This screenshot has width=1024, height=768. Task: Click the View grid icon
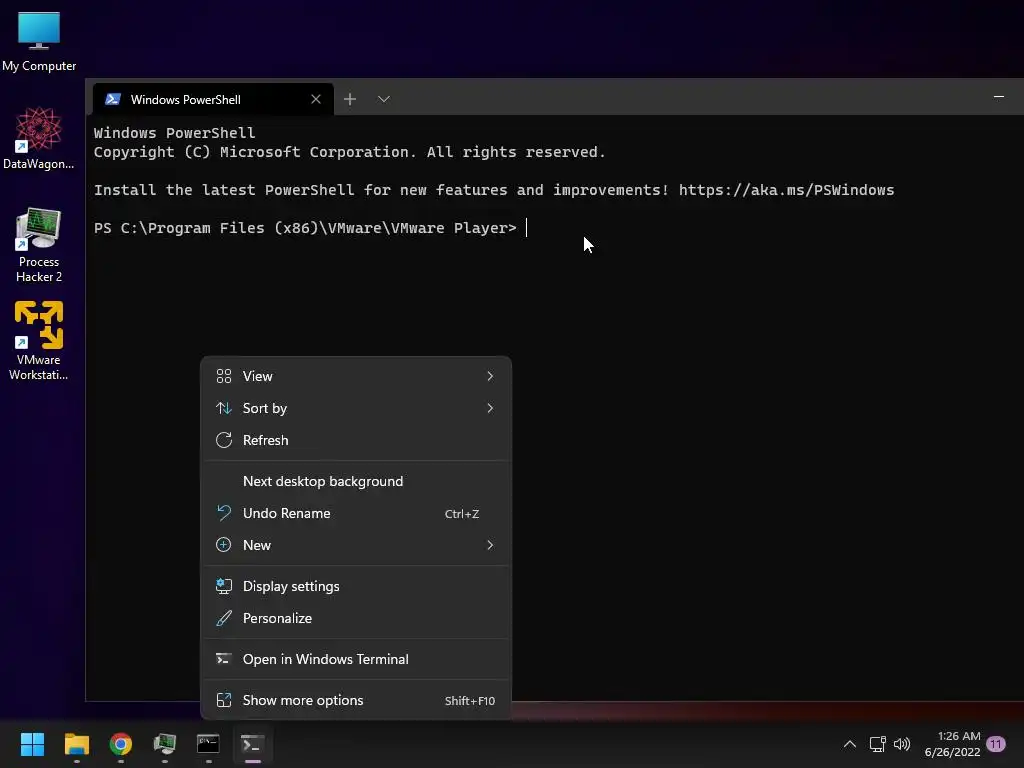[224, 376]
